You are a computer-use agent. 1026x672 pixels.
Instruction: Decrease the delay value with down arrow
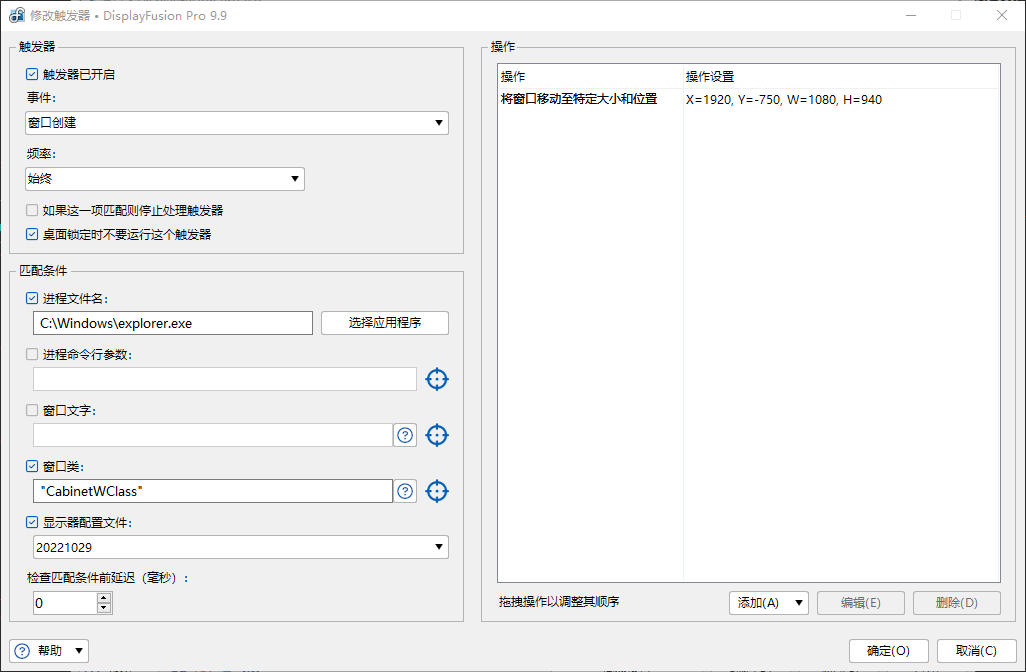pos(103,608)
